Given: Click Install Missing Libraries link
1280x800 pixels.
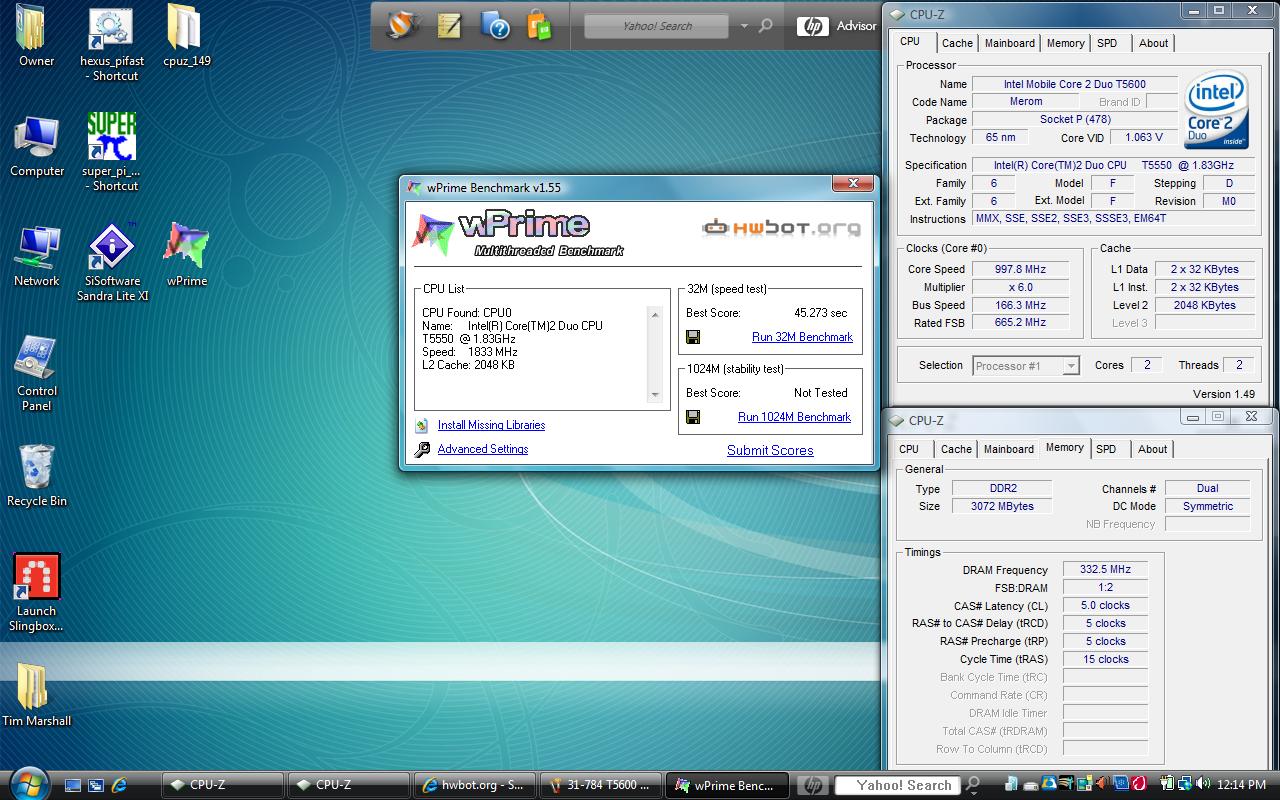Looking at the screenshot, I should [491, 425].
